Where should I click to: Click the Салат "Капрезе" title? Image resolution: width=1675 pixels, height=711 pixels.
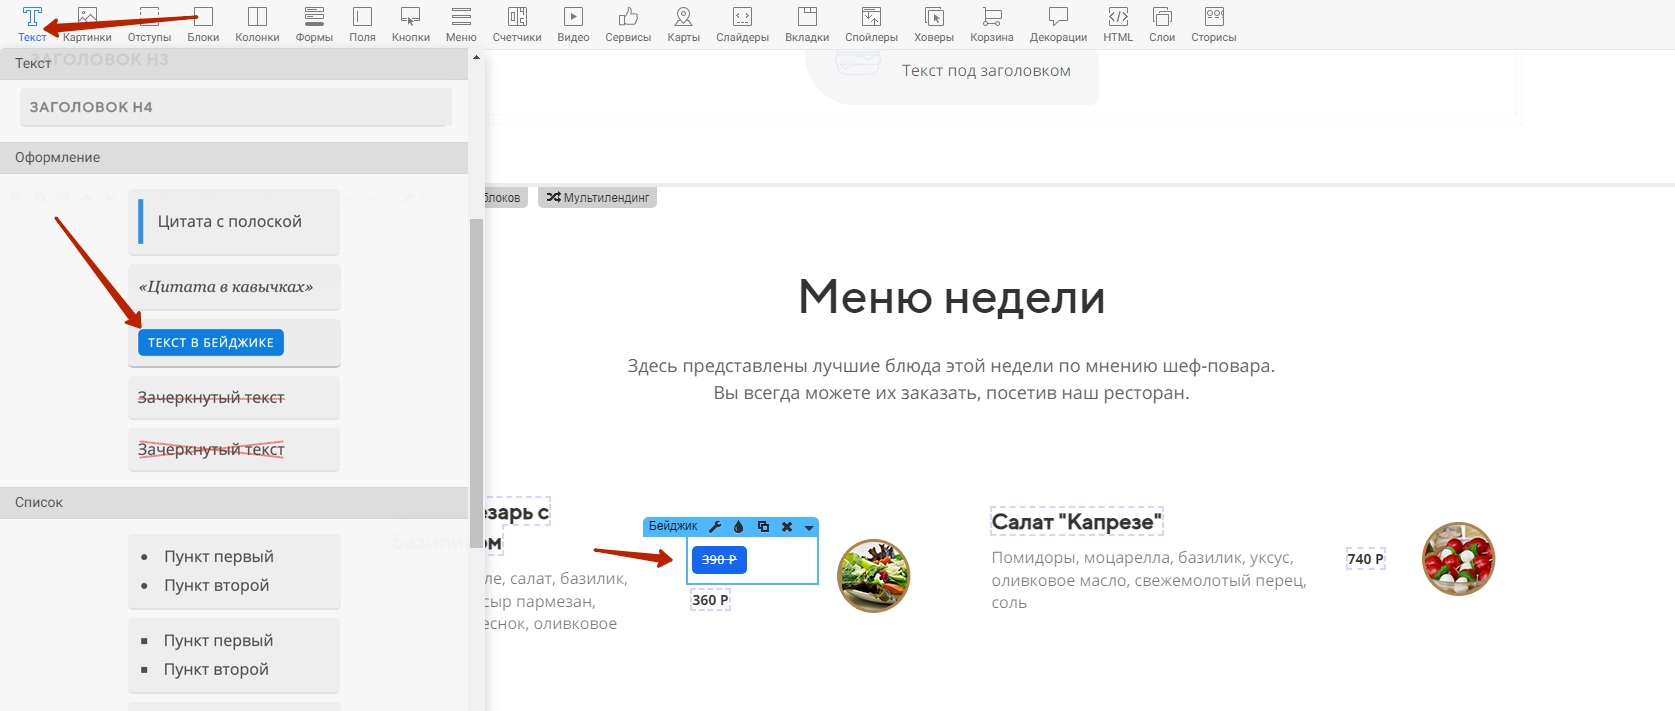click(1077, 522)
